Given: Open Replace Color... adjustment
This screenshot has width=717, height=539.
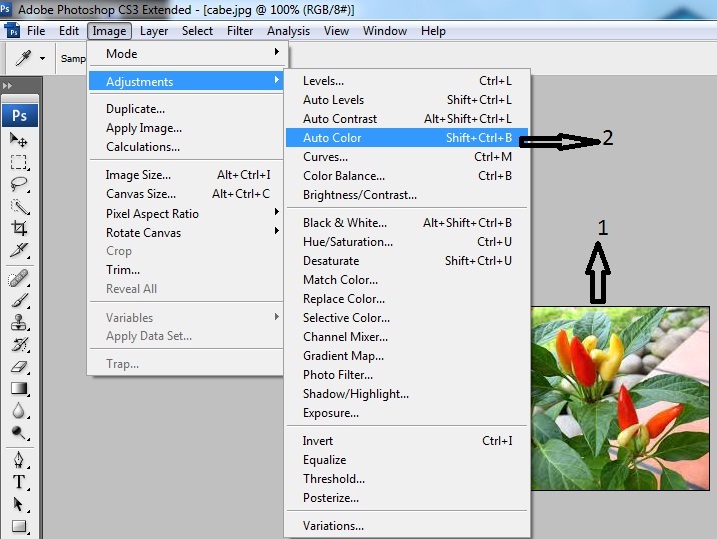Looking at the screenshot, I should point(407,299).
